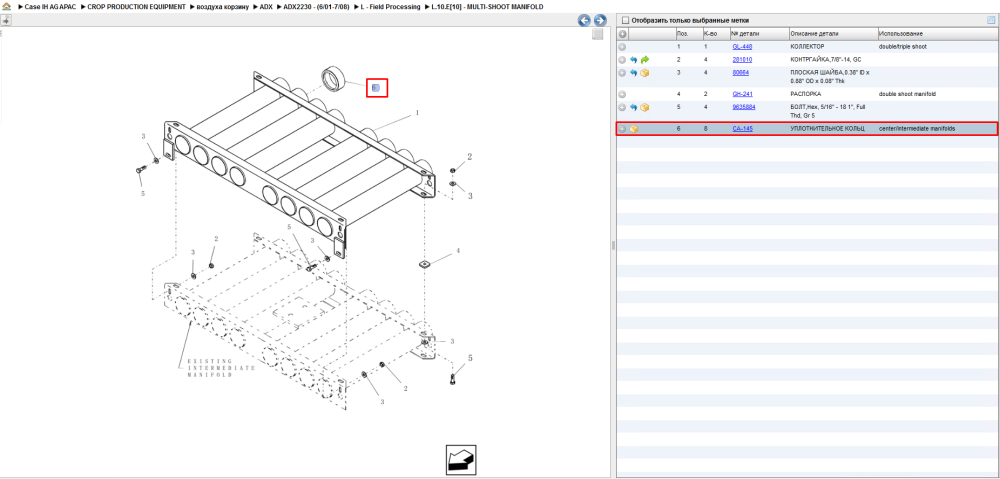Click the 'К-во' column header
Viewport: 1000px width, 479px height.
click(716, 33)
